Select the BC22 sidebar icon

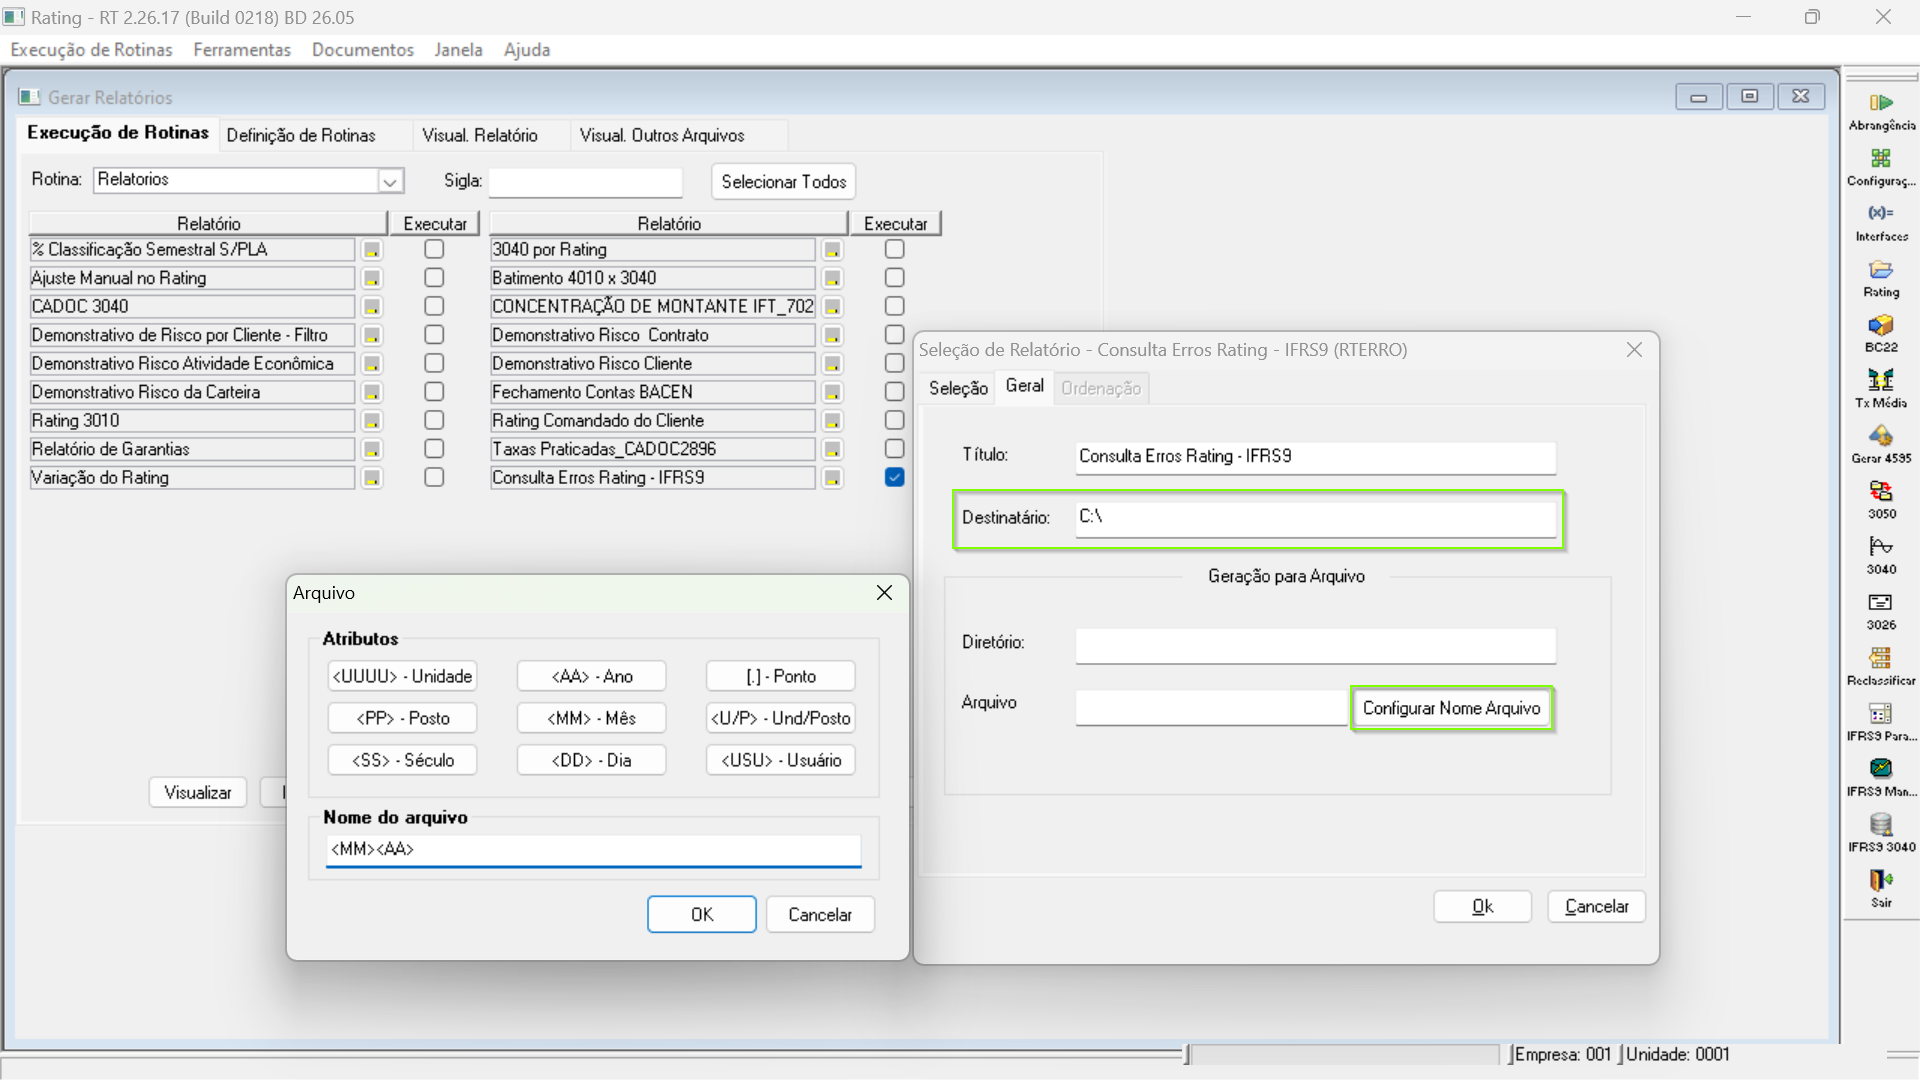[1881, 326]
